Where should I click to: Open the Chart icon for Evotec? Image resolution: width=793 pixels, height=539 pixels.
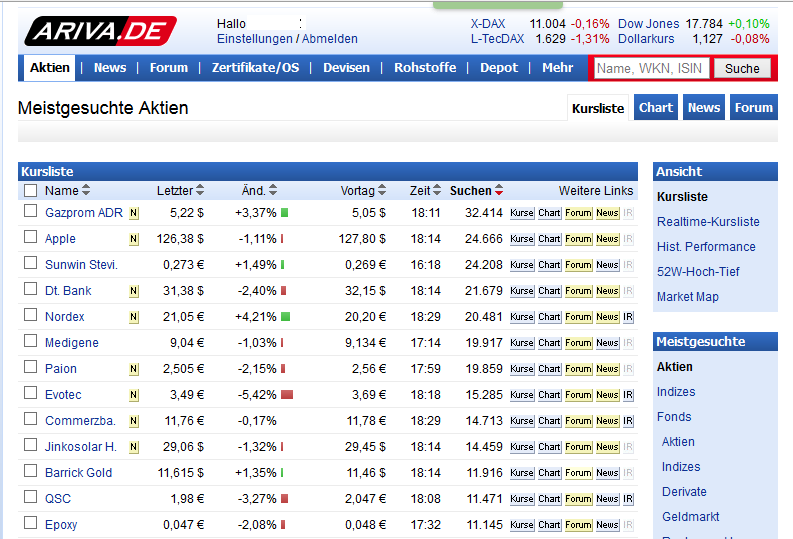click(x=549, y=395)
